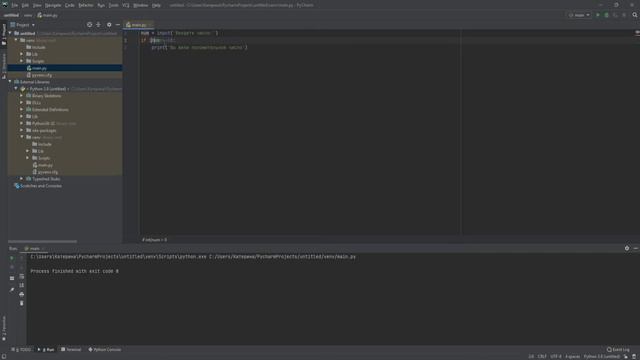
Task: Hide the Run panel with minus icon
Action: click(636, 248)
